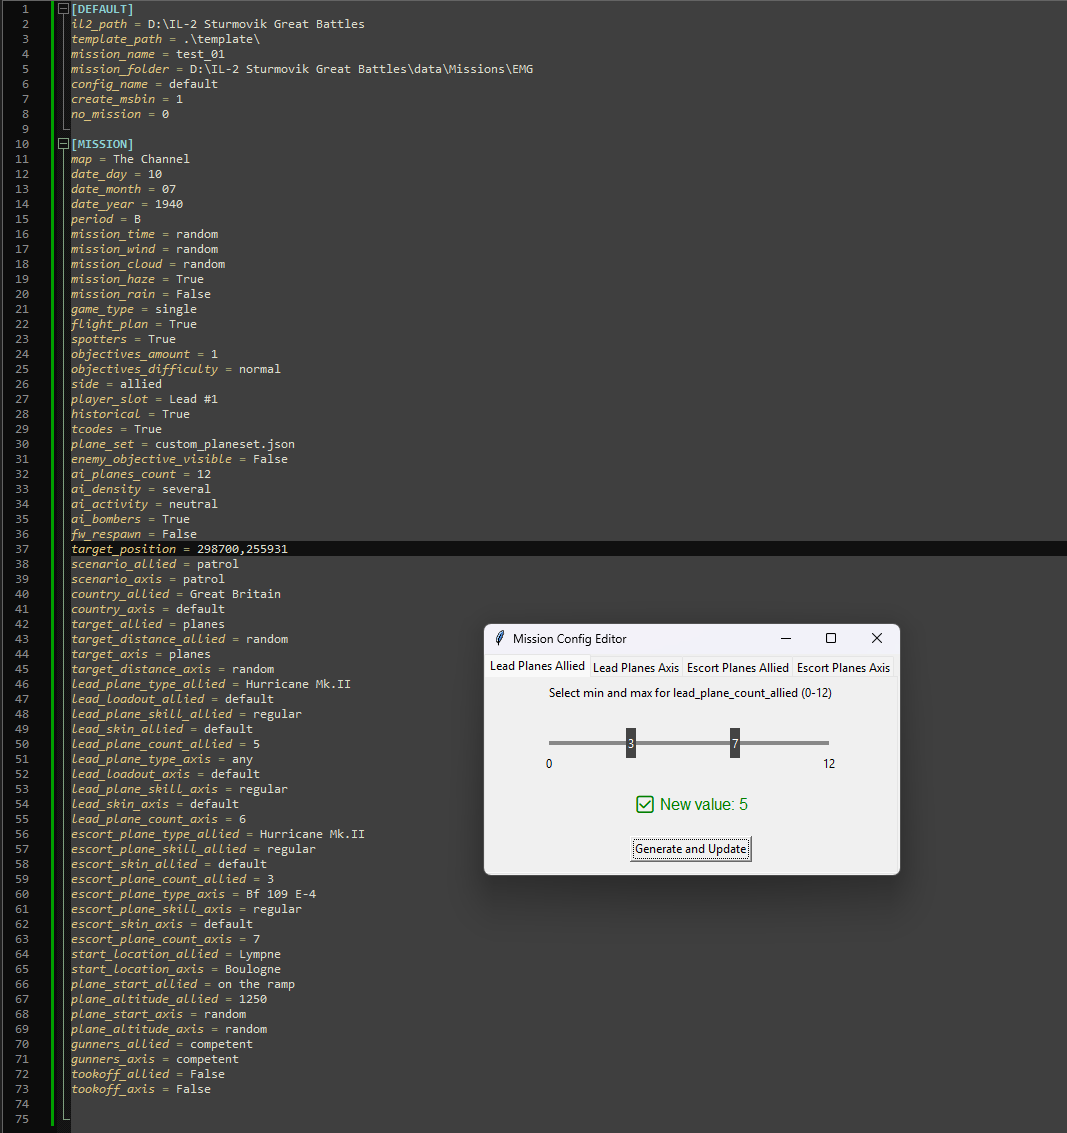
Task: Click the player_slot = Lead #1 line
Action: (144, 399)
